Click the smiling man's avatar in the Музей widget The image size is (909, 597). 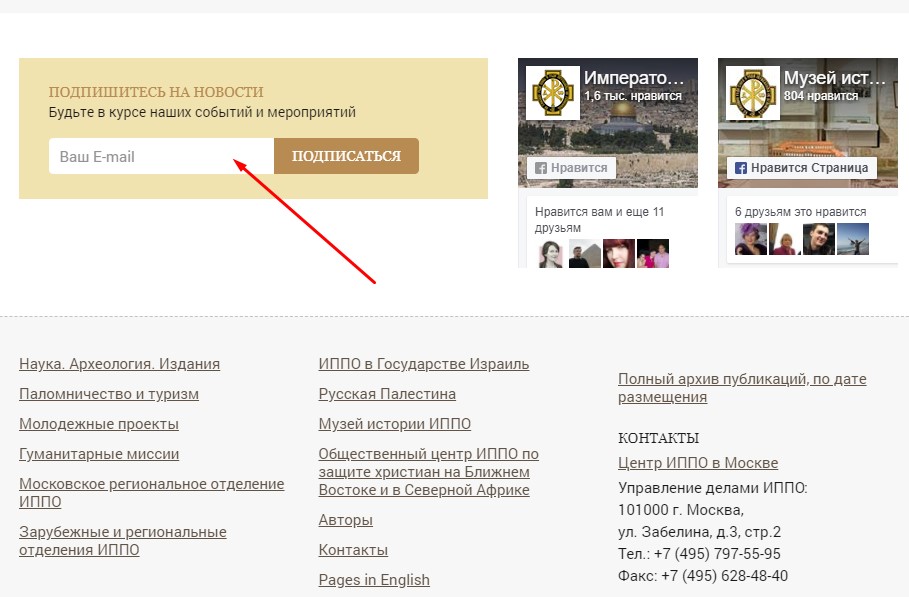click(x=819, y=240)
